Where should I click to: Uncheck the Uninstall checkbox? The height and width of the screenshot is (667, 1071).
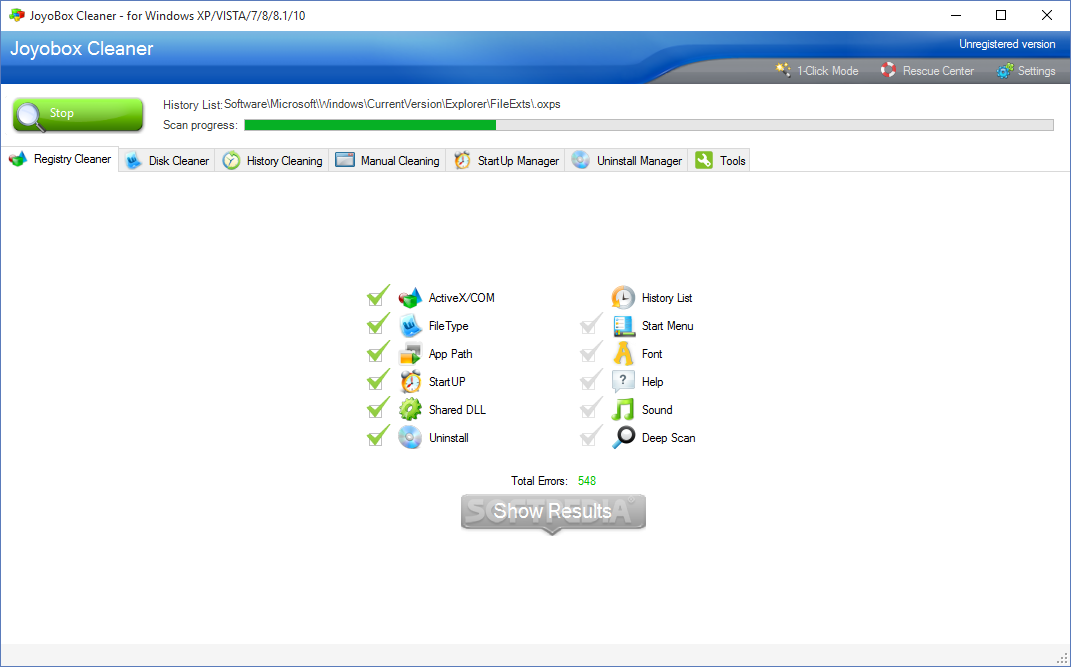pyautogui.click(x=377, y=437)
